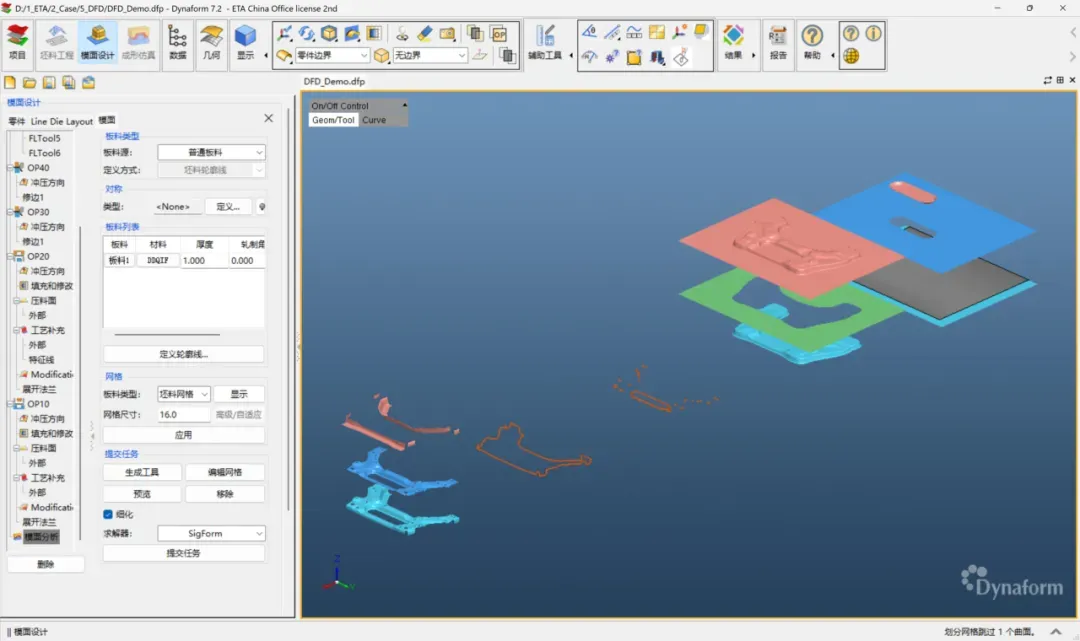Click the 提交任务 submit button

(184, 553)
